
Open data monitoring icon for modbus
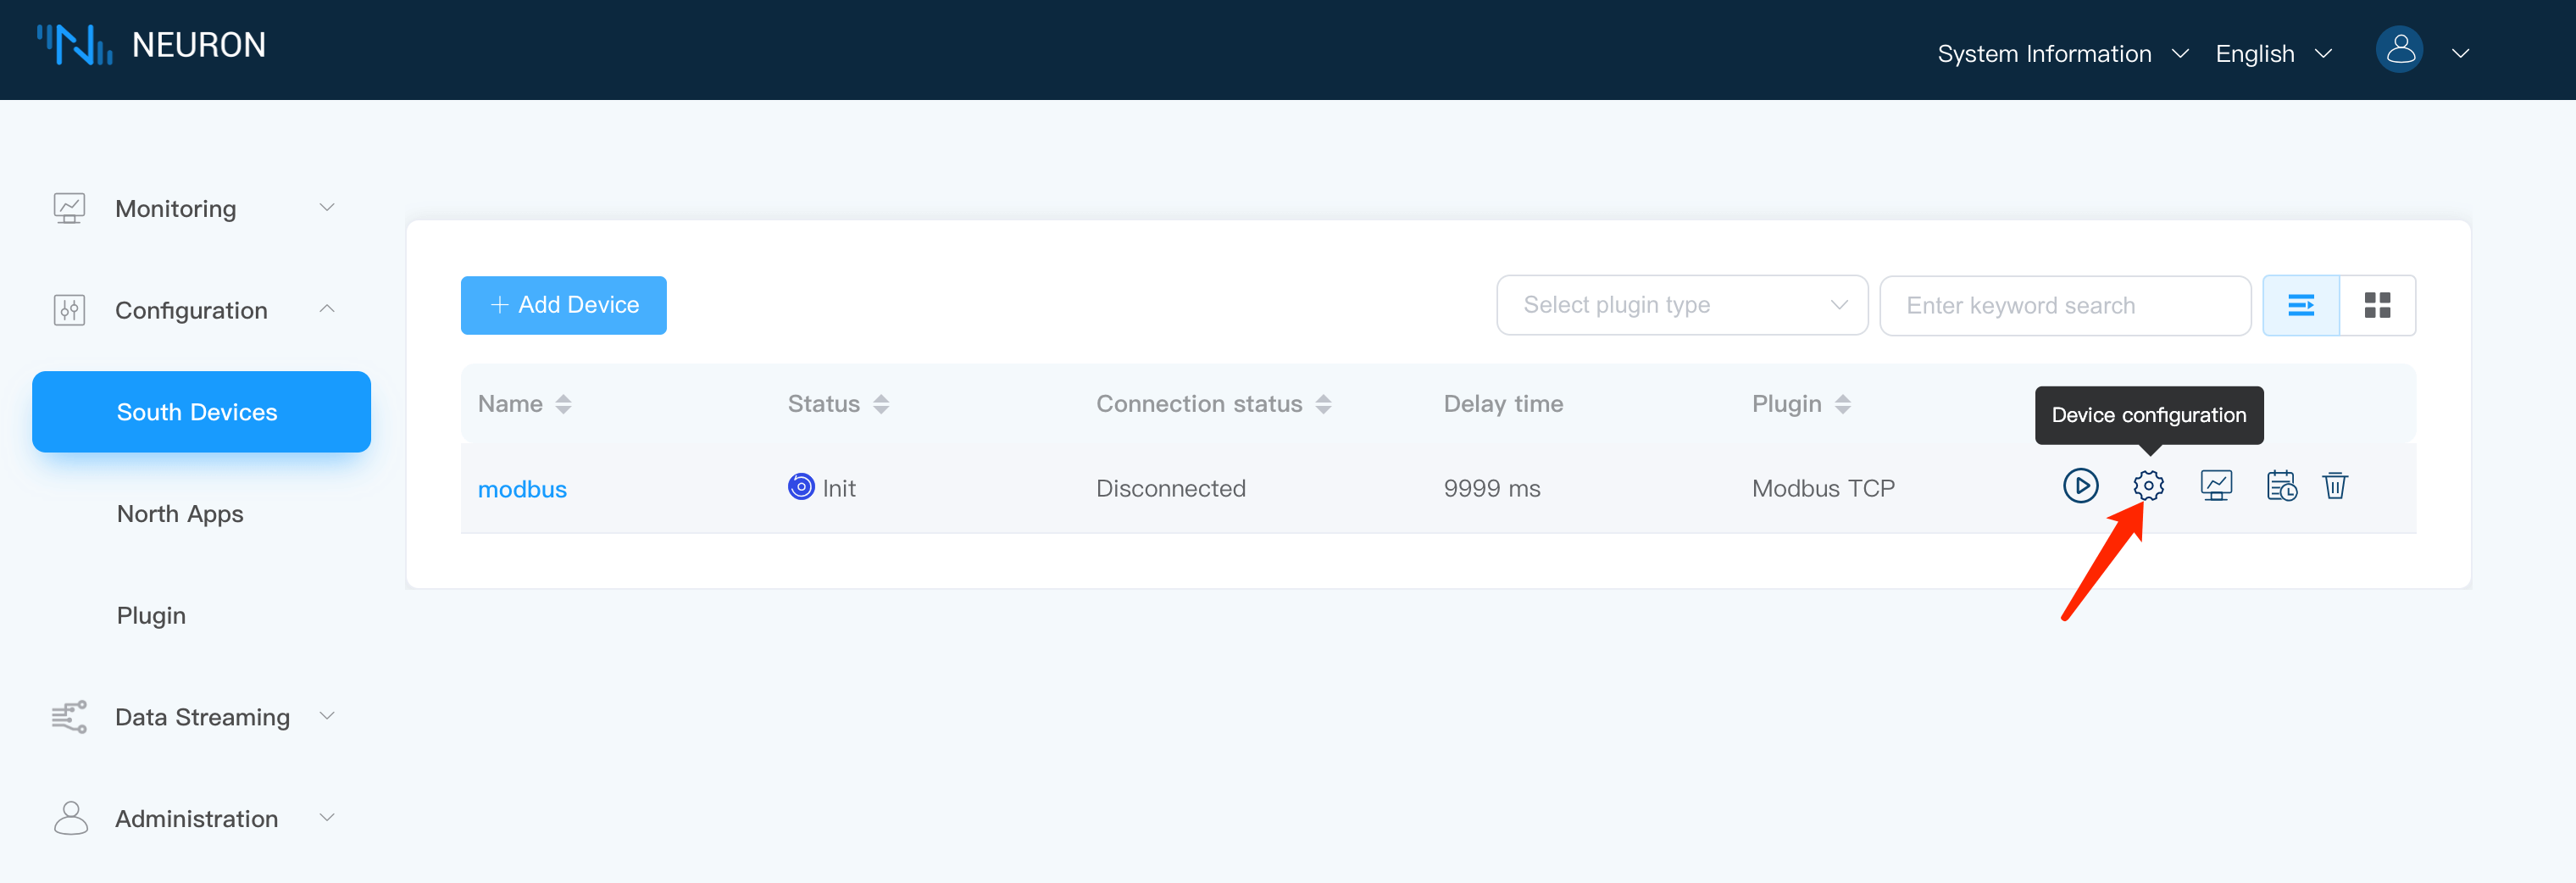pyautogui.click(x=2216, y=486)
